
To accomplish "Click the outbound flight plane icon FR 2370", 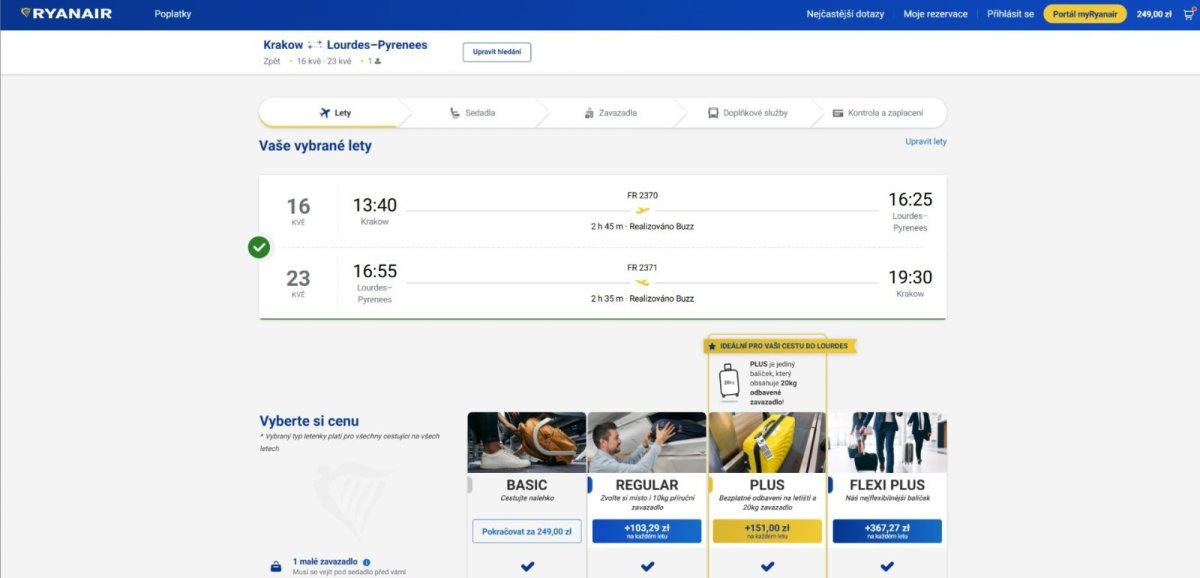I will (642, 210).
